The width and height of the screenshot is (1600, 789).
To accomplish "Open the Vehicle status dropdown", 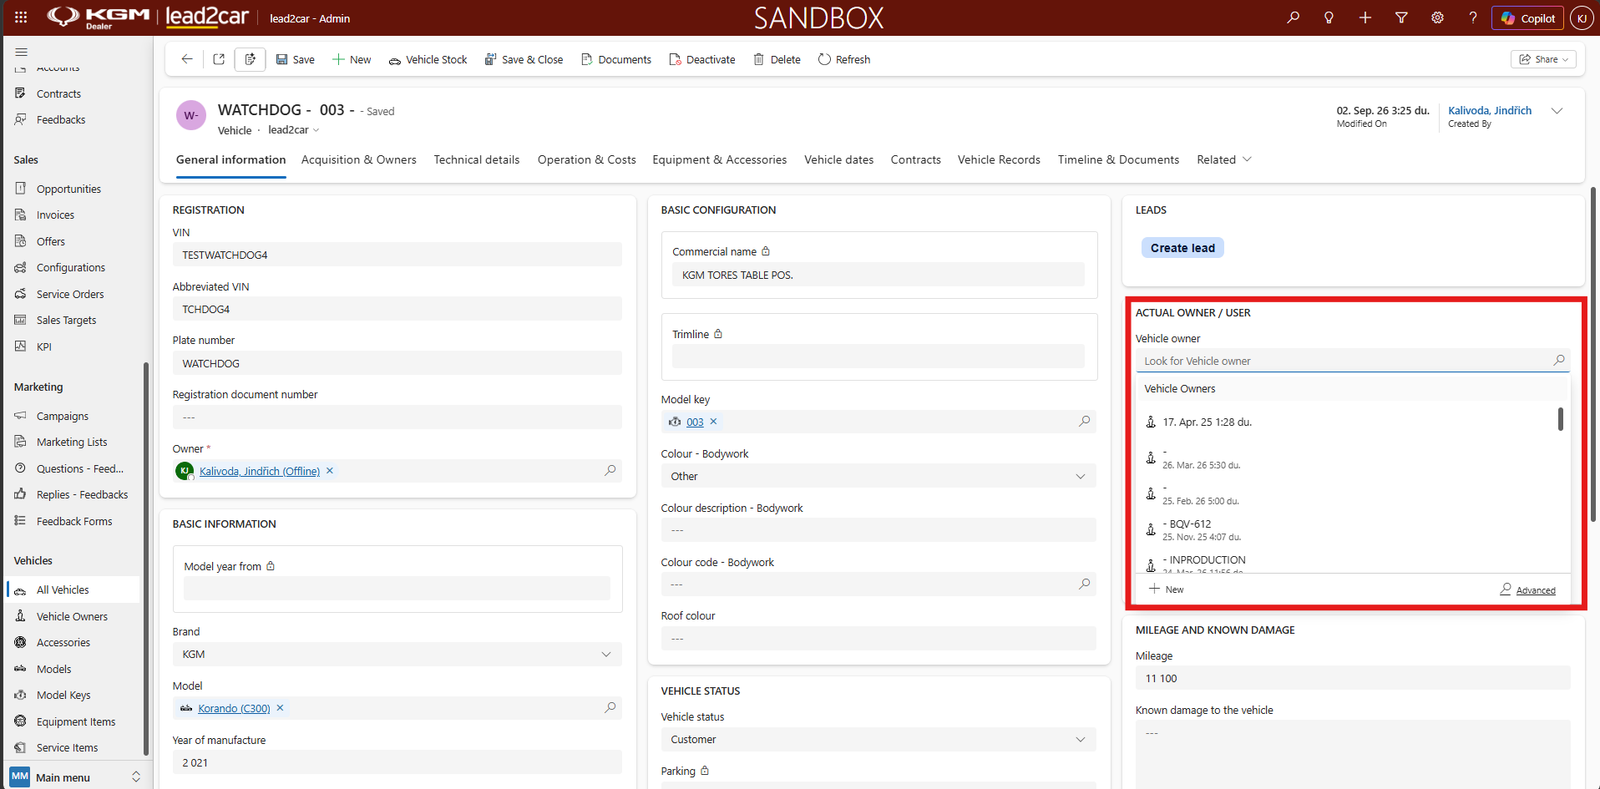I will 878,739.
